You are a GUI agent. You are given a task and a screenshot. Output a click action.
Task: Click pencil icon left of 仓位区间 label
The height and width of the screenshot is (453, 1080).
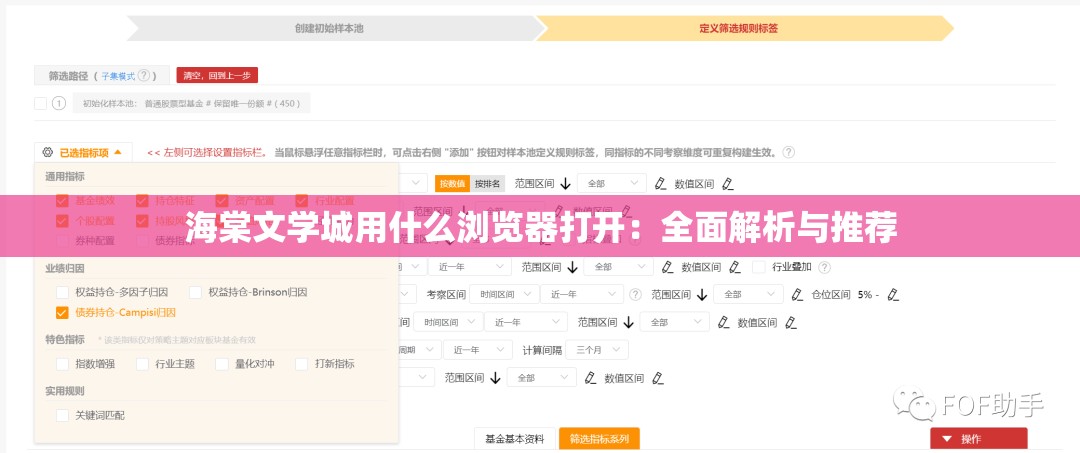pyautogui.click(x=797, y=295)
